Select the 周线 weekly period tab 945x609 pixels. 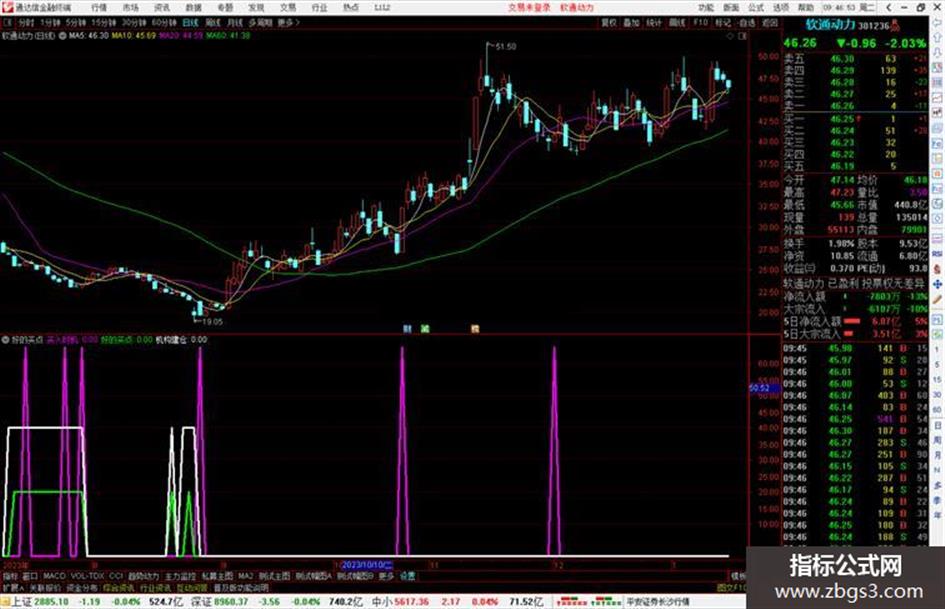coord(213,22)
